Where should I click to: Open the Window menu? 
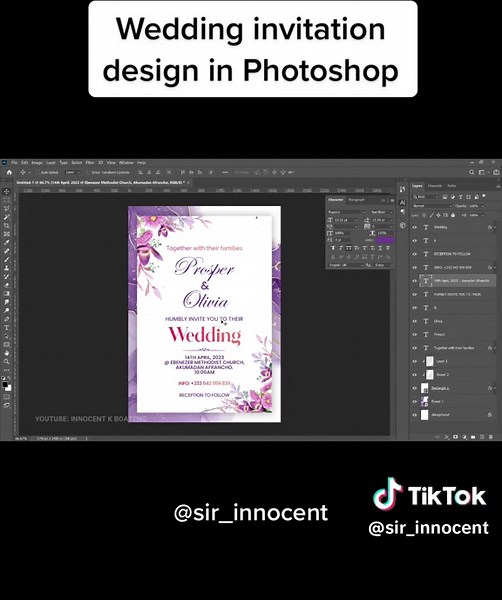(x=126, y=163)
